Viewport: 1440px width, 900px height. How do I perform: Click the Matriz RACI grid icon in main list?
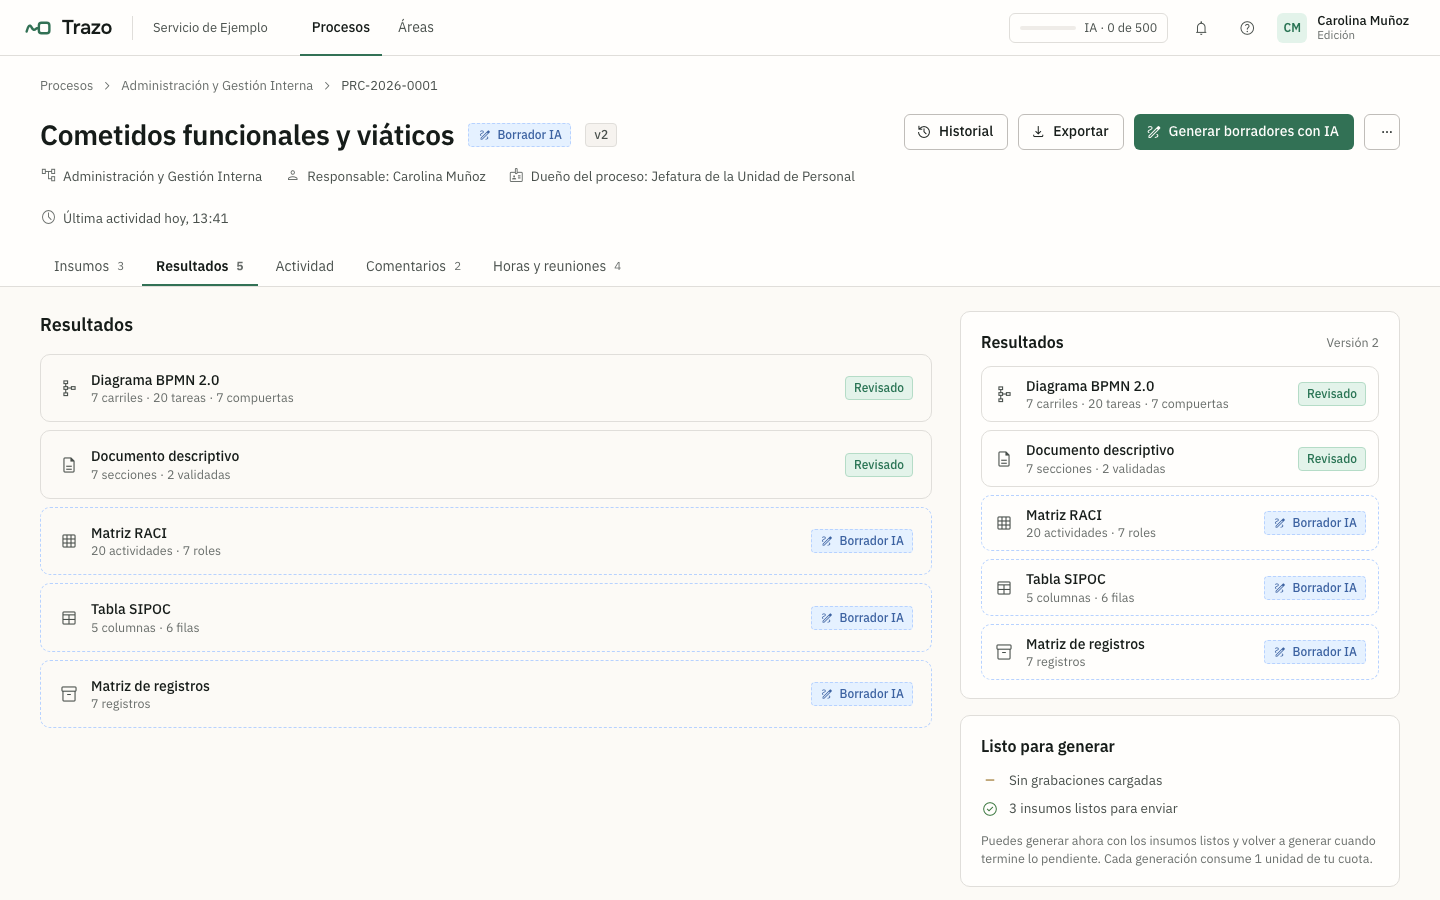click(x=69, y=541)
